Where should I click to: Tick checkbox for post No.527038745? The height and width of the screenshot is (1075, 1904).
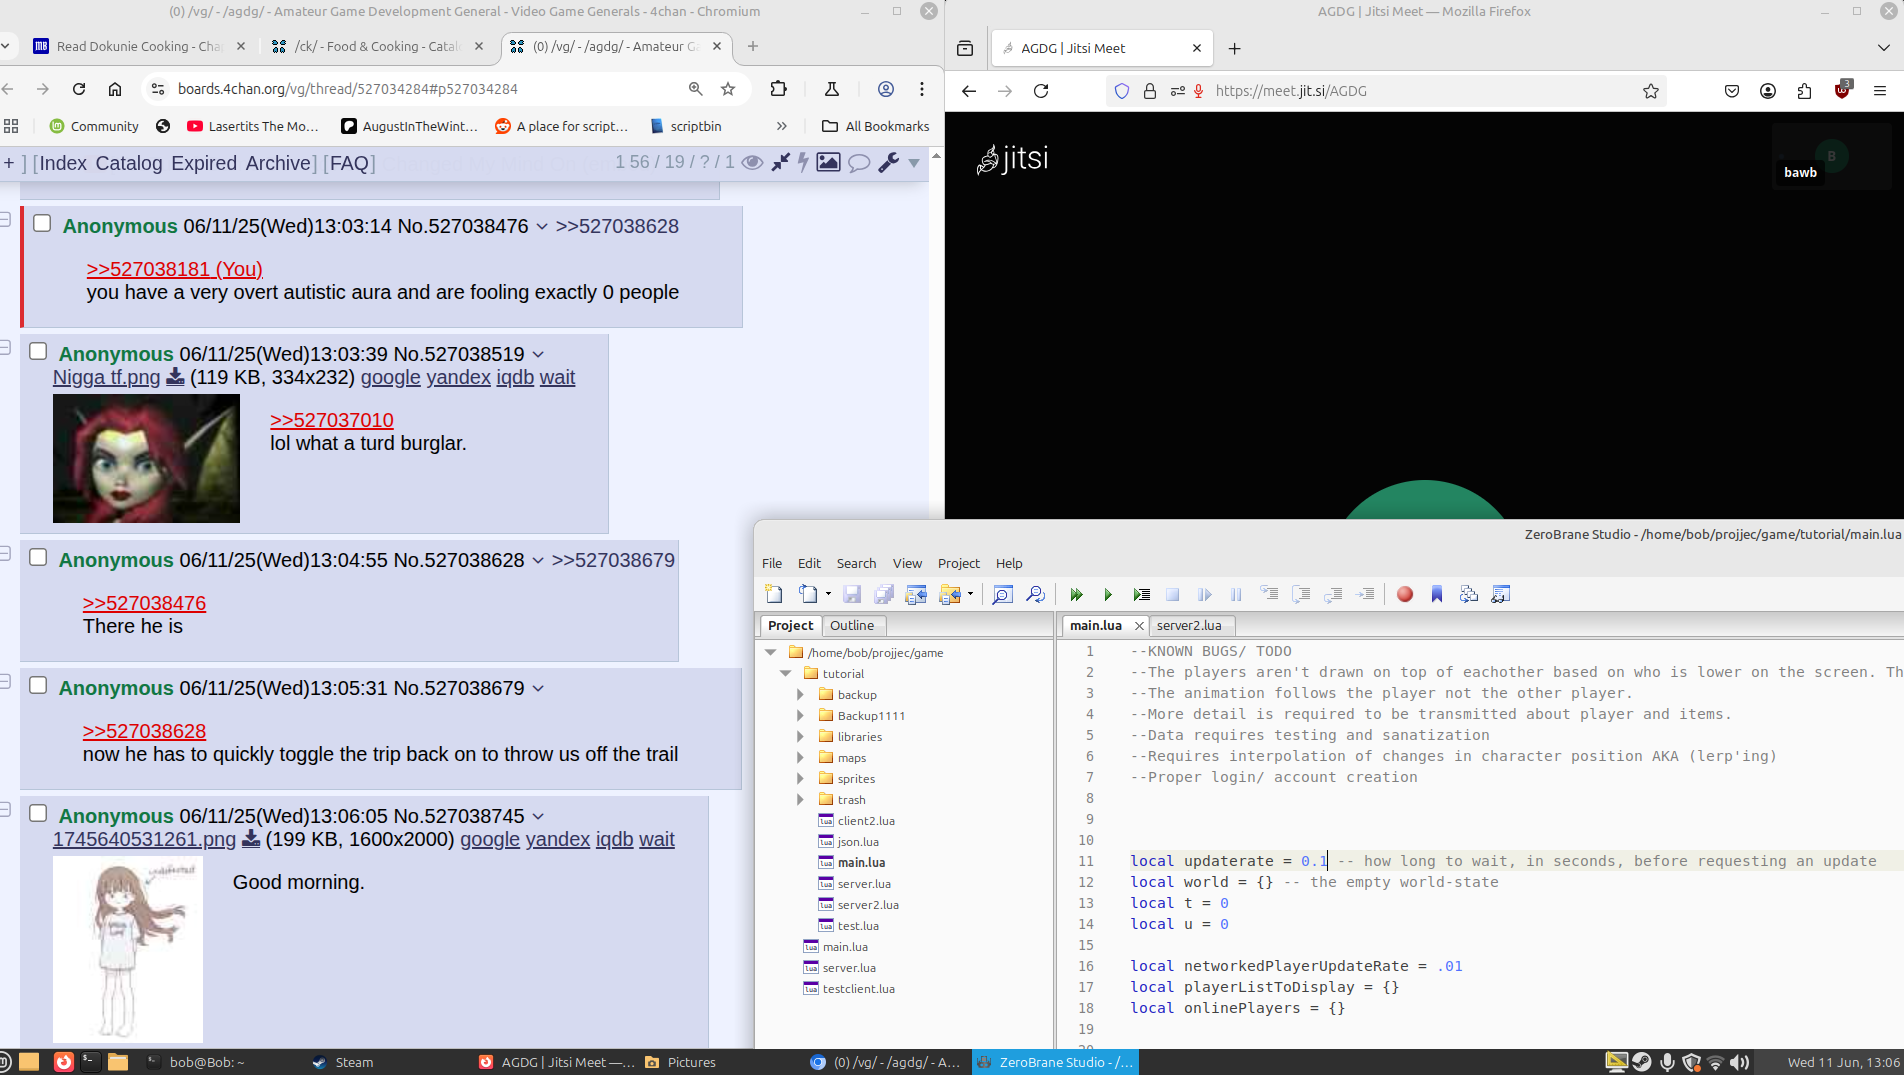tap(38, 813)
